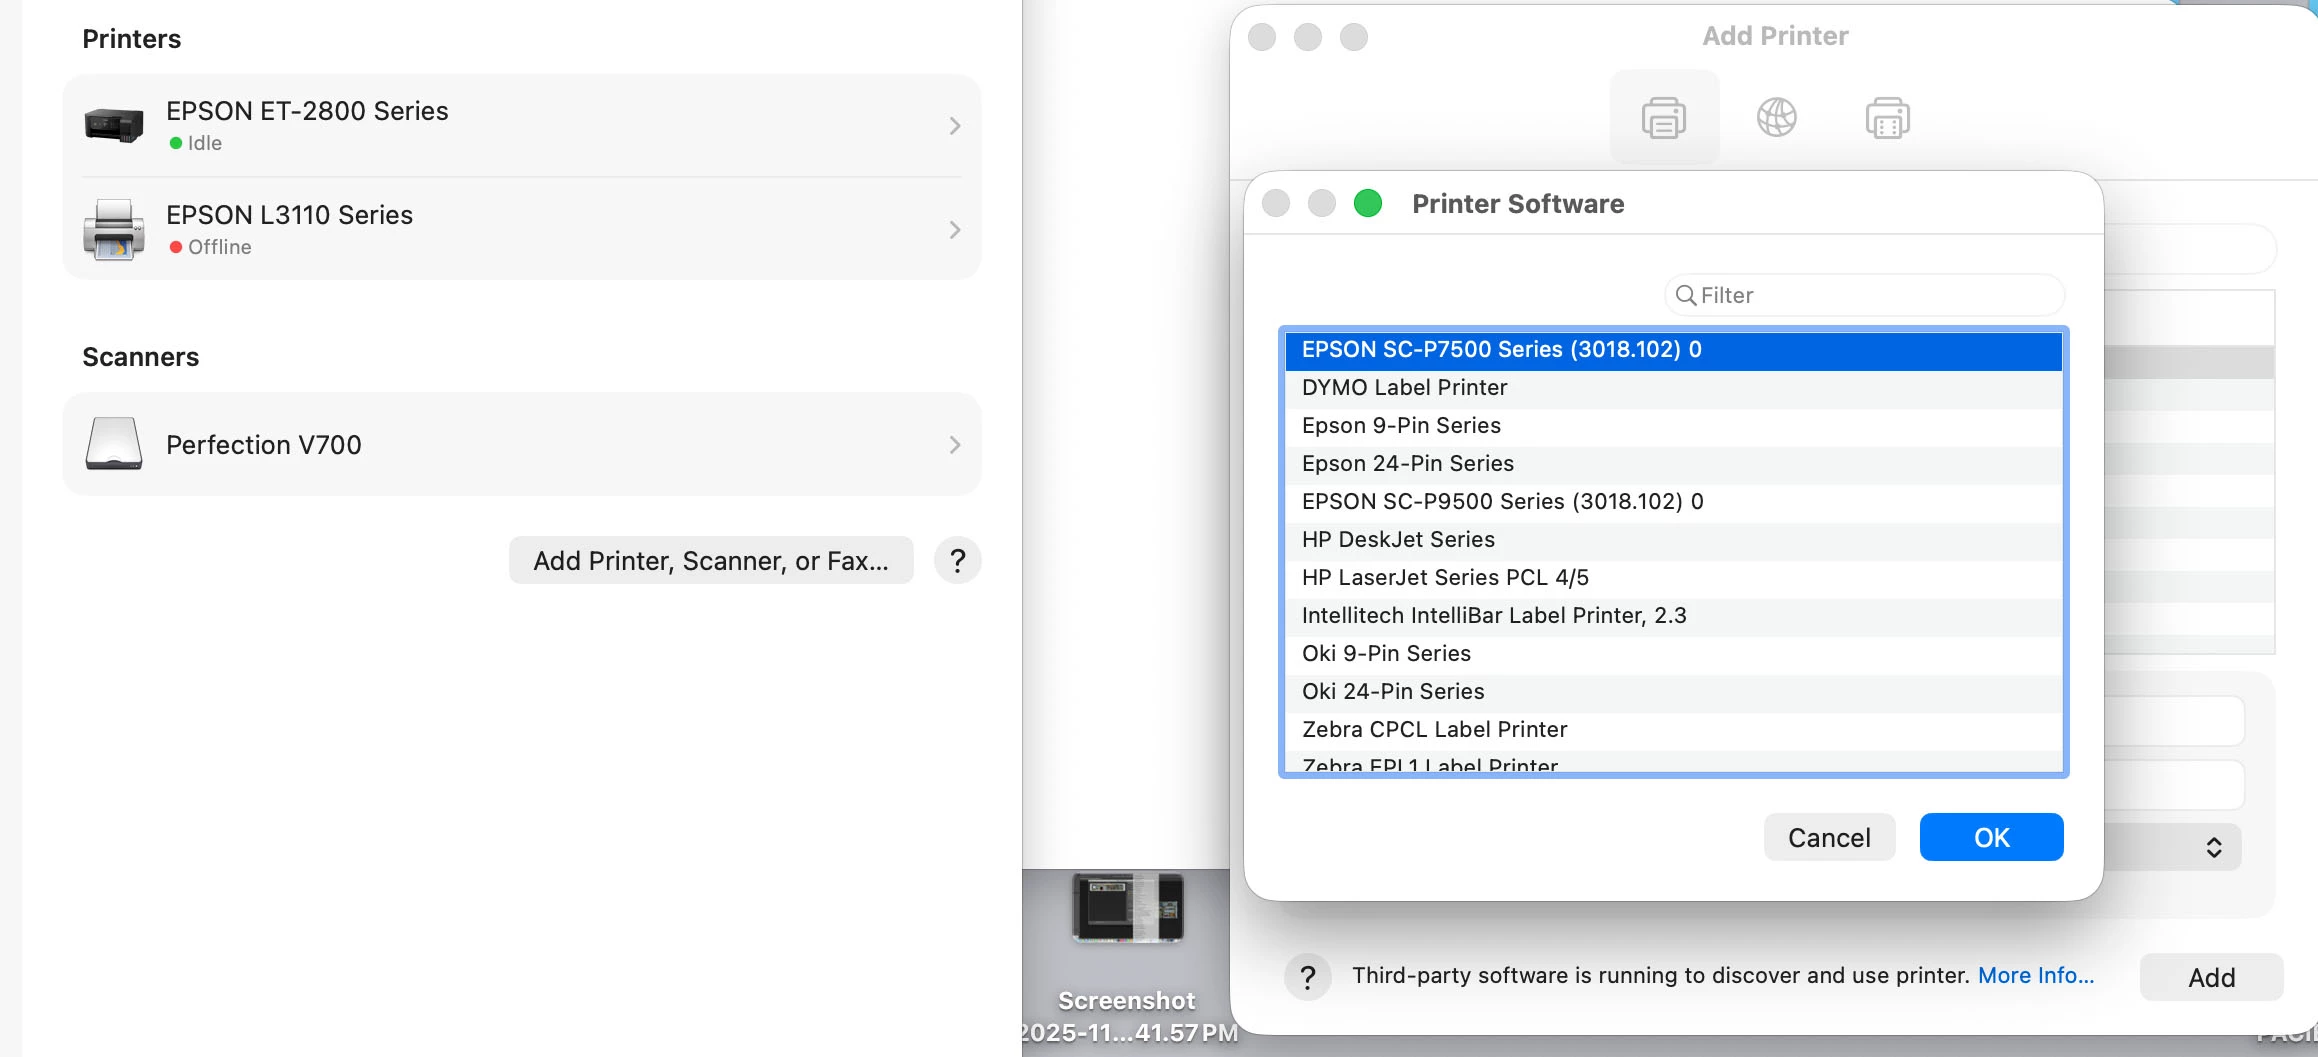Open help question mark in Add Printer window
Image resolution: width=2318 pixels, height=1057 pixels.
point(1308,977)
